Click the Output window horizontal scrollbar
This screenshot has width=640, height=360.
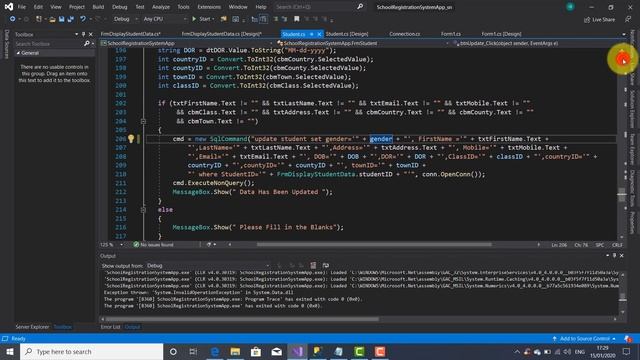[x=242, y=319]
